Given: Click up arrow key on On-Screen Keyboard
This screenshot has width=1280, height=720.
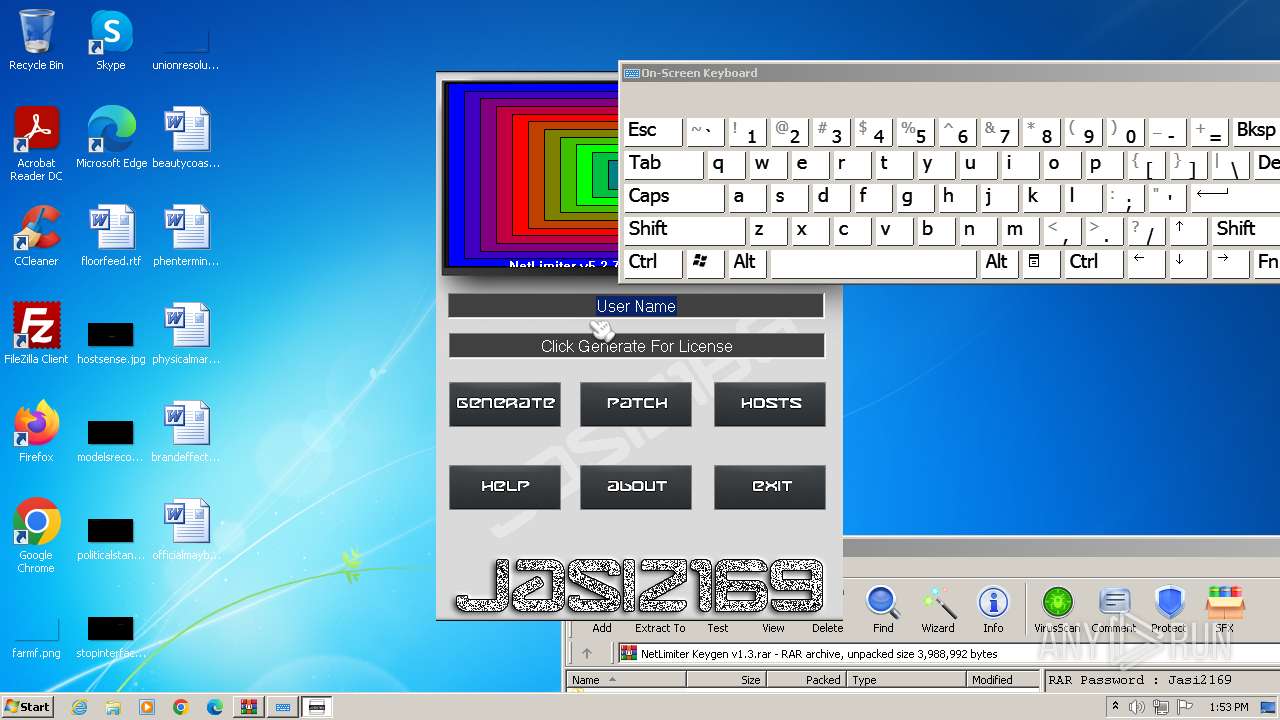Looking at the screenshot, I should tap(1188, 230).
